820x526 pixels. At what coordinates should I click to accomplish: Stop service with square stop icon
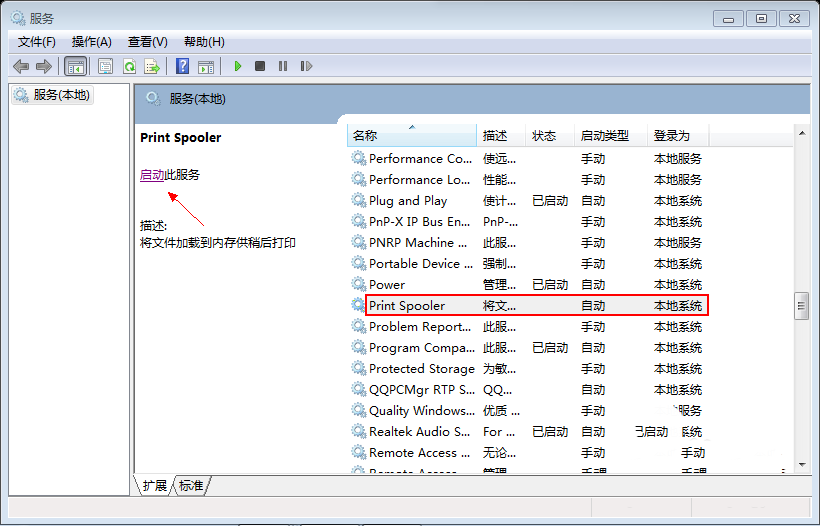[260, 66]
